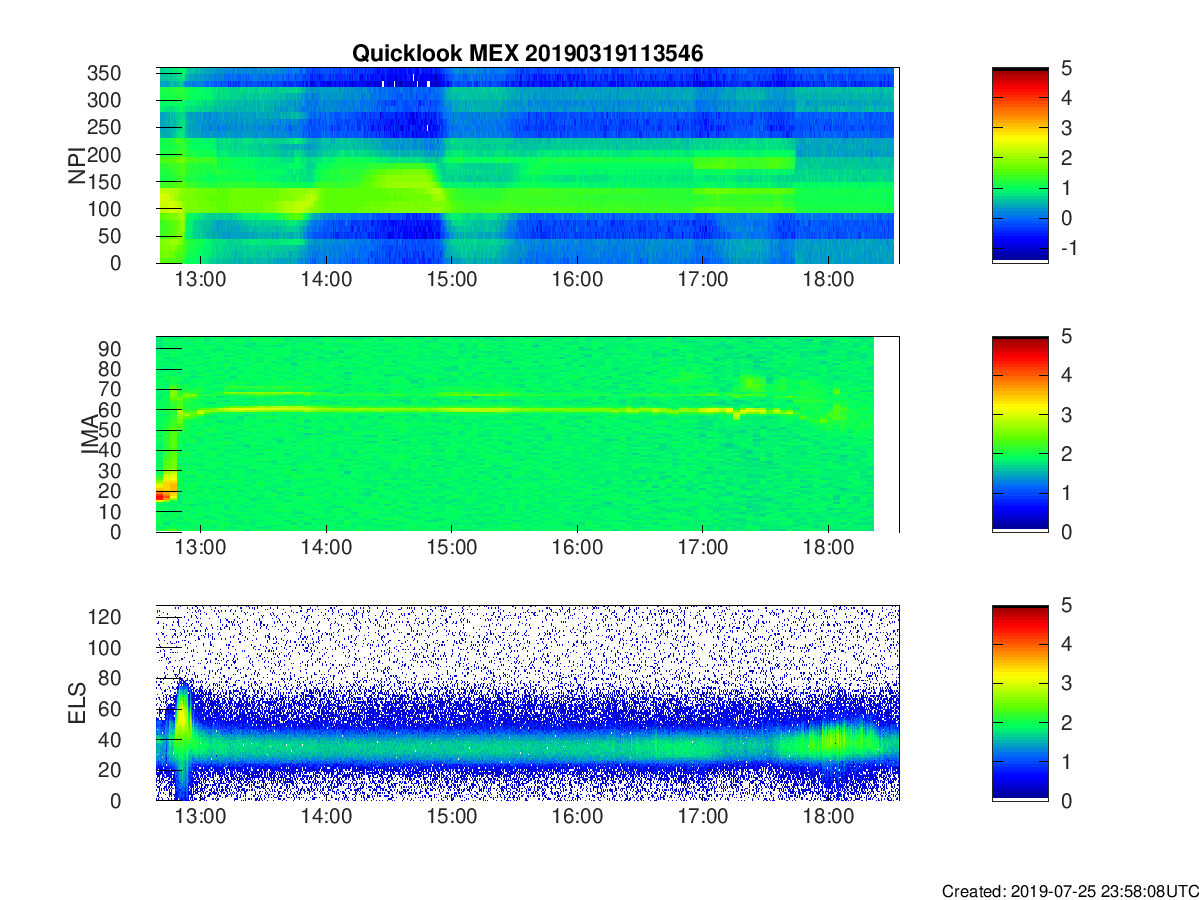Click the 16:00 time label under IMA panel
Screen dimensions: 1200x900
[577, 549]
